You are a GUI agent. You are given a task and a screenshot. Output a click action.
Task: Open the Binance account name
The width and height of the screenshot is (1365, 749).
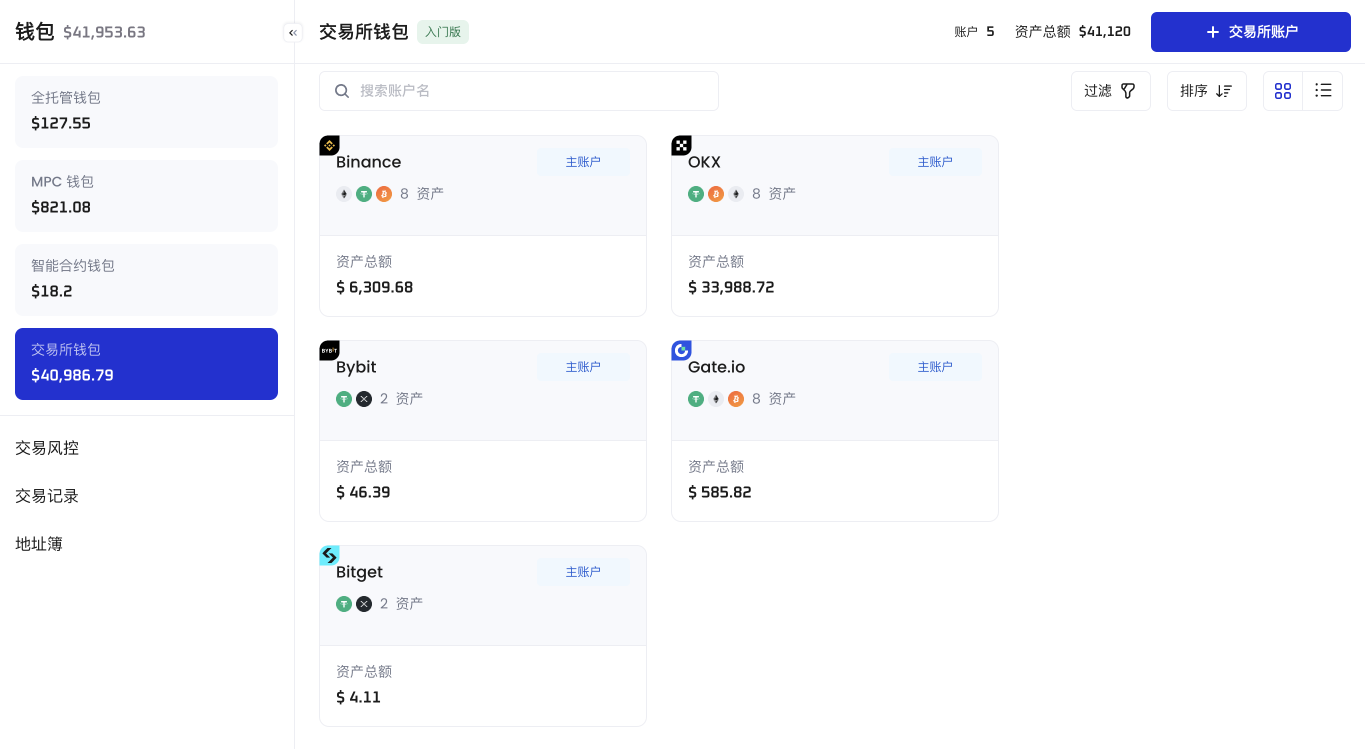click(368, 162)
